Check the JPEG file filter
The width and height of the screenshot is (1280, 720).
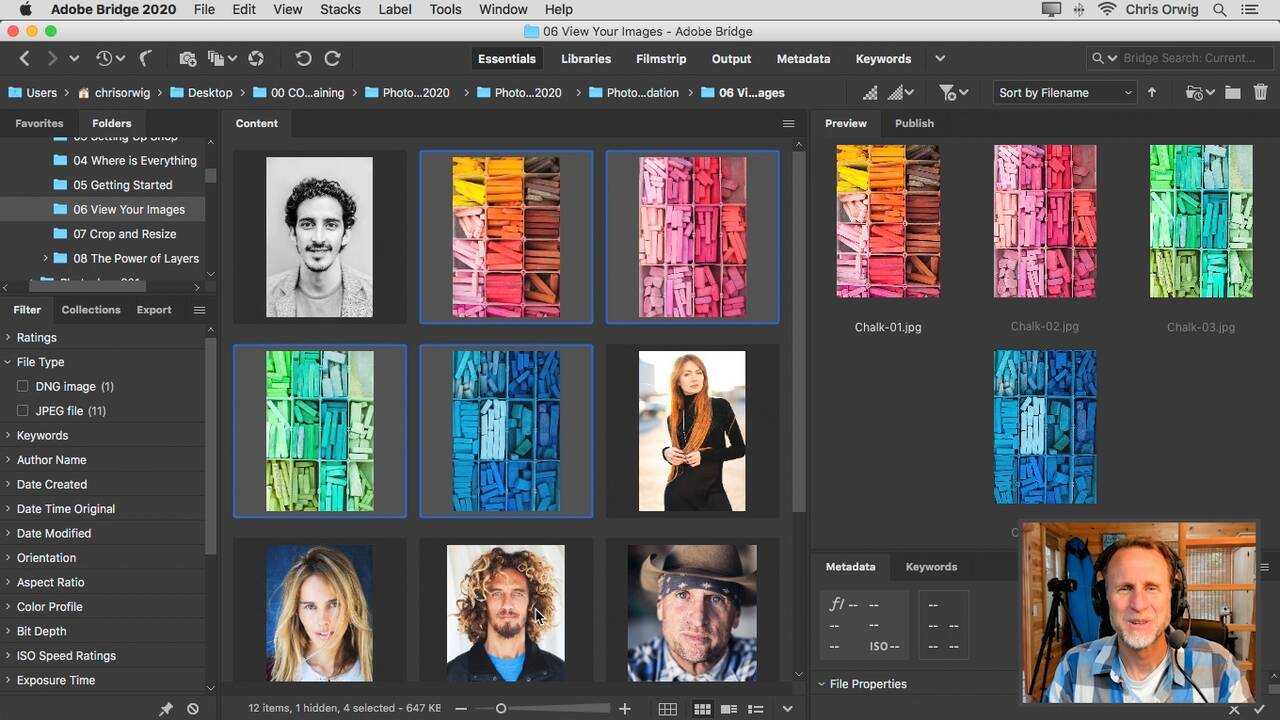(22, 411)
